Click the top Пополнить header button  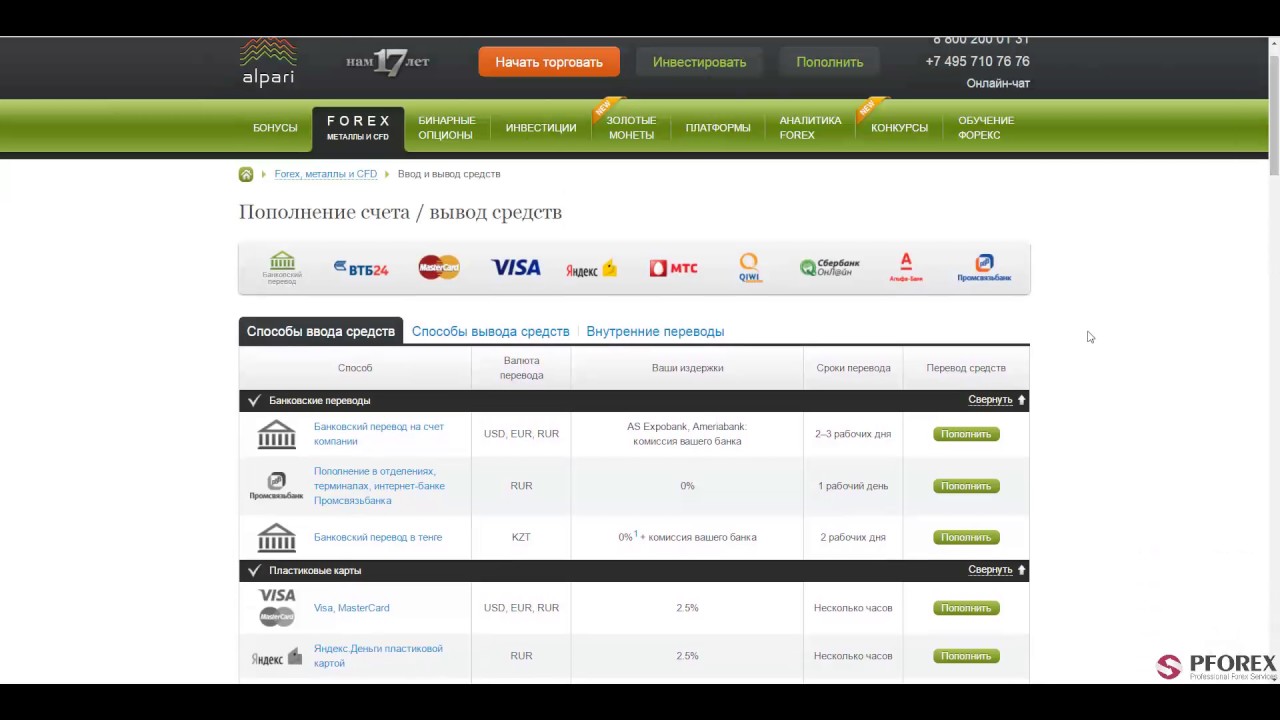(x=830, y=62)
